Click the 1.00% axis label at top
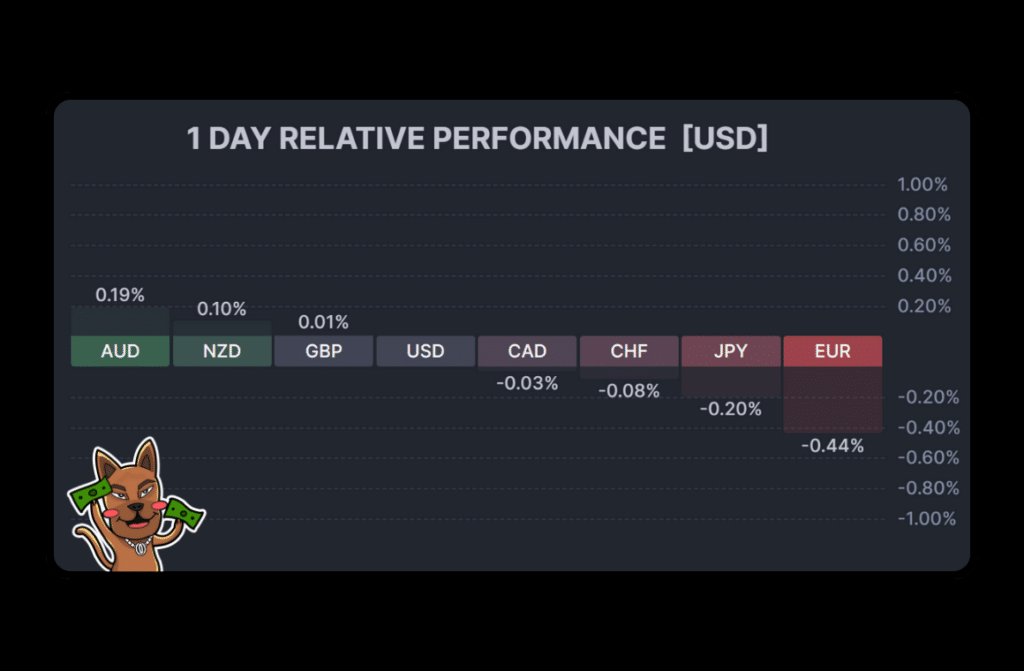The width and height of the screenshot is (1024, 671). point(923,185)
